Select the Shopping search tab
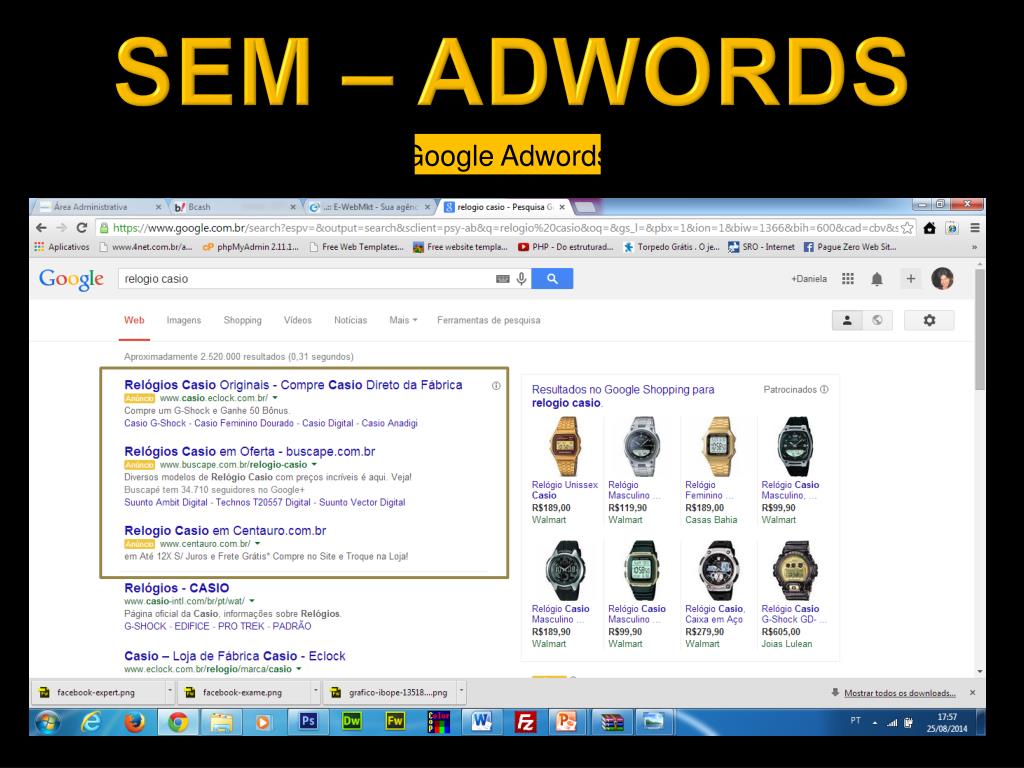Screen dimensions: 1024x768 pyautogui.click(x=242, y=320)
